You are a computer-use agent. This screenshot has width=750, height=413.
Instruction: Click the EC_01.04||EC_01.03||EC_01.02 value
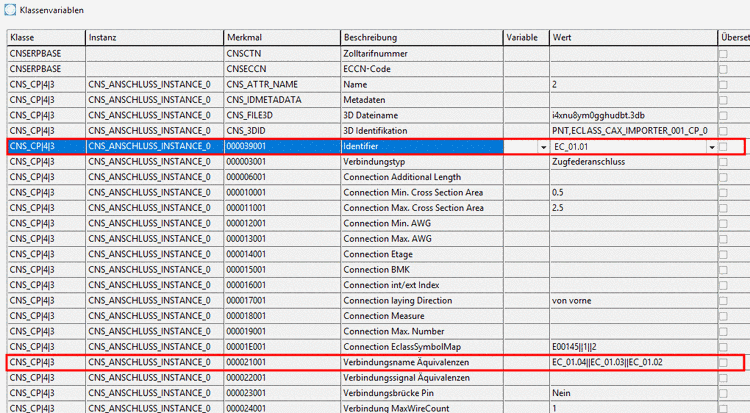pyautogui.click(x=633, y=362)
